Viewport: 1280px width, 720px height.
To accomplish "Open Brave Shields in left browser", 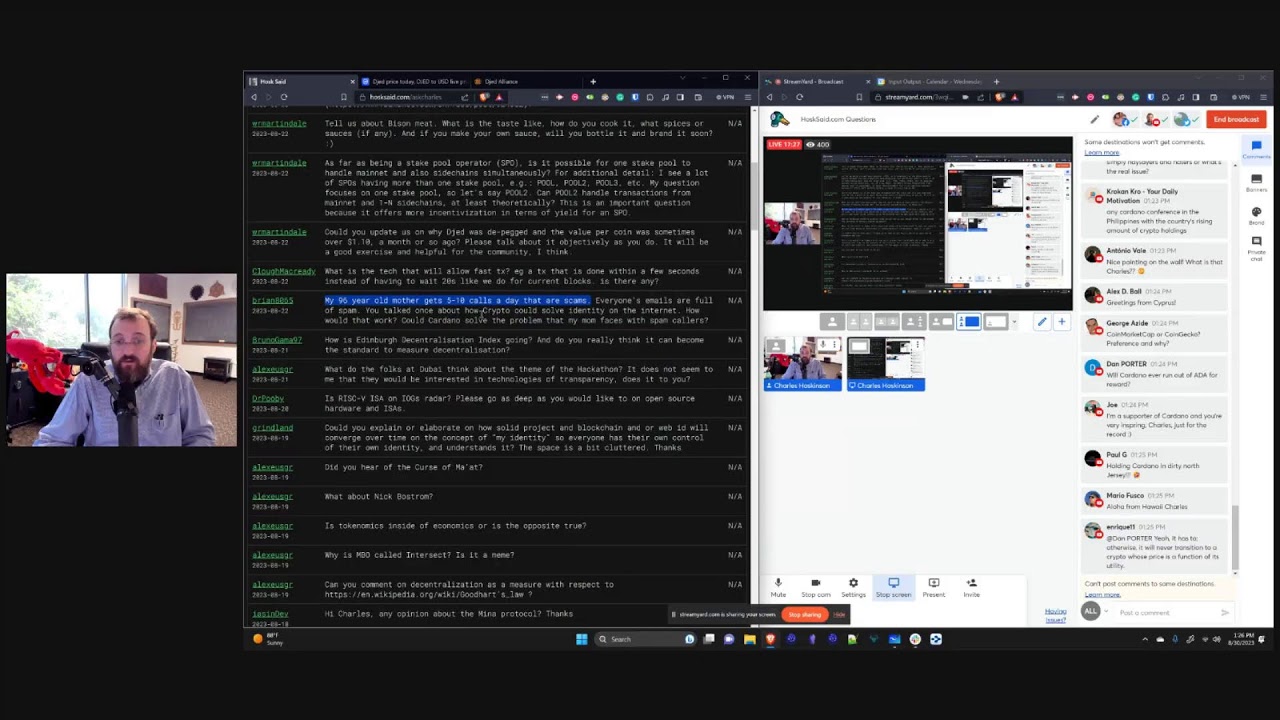I will (x=485, y=97).
